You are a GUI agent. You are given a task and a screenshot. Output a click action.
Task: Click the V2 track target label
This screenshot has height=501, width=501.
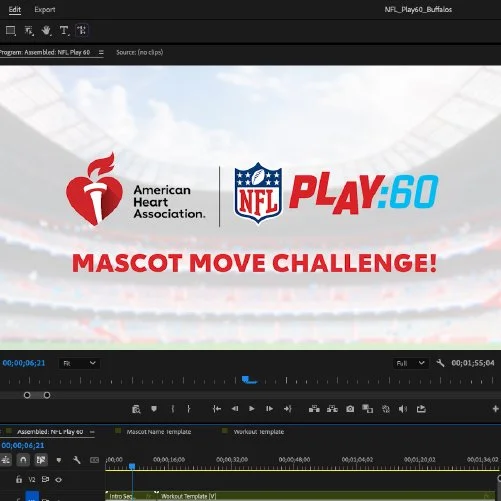pos(32,480)
